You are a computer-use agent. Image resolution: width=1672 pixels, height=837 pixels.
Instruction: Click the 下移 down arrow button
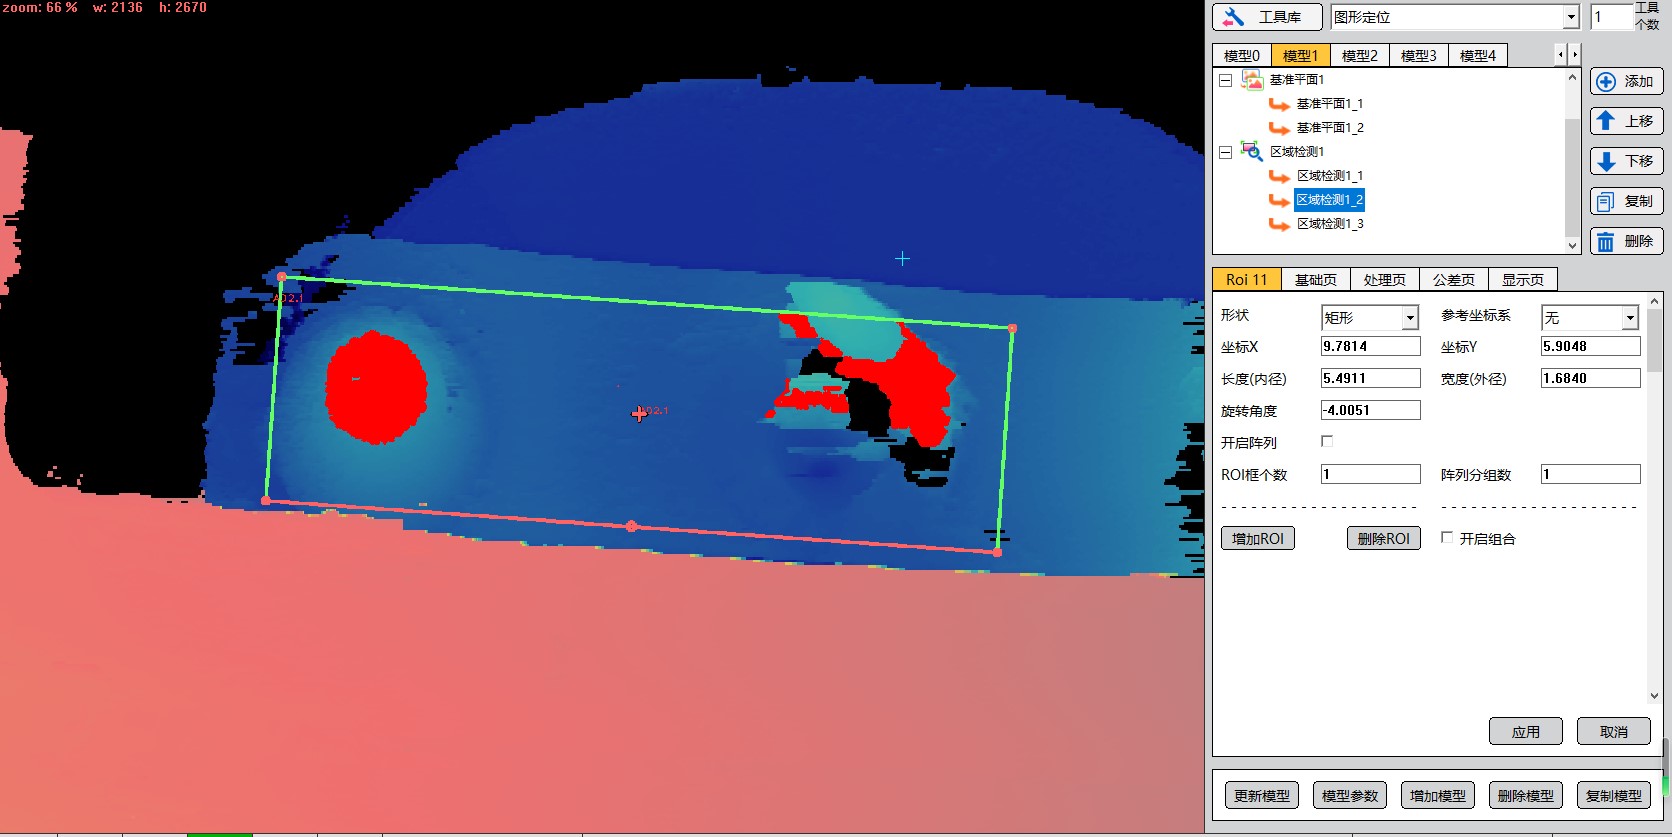pyautogui.click(x=1626, y=161)
